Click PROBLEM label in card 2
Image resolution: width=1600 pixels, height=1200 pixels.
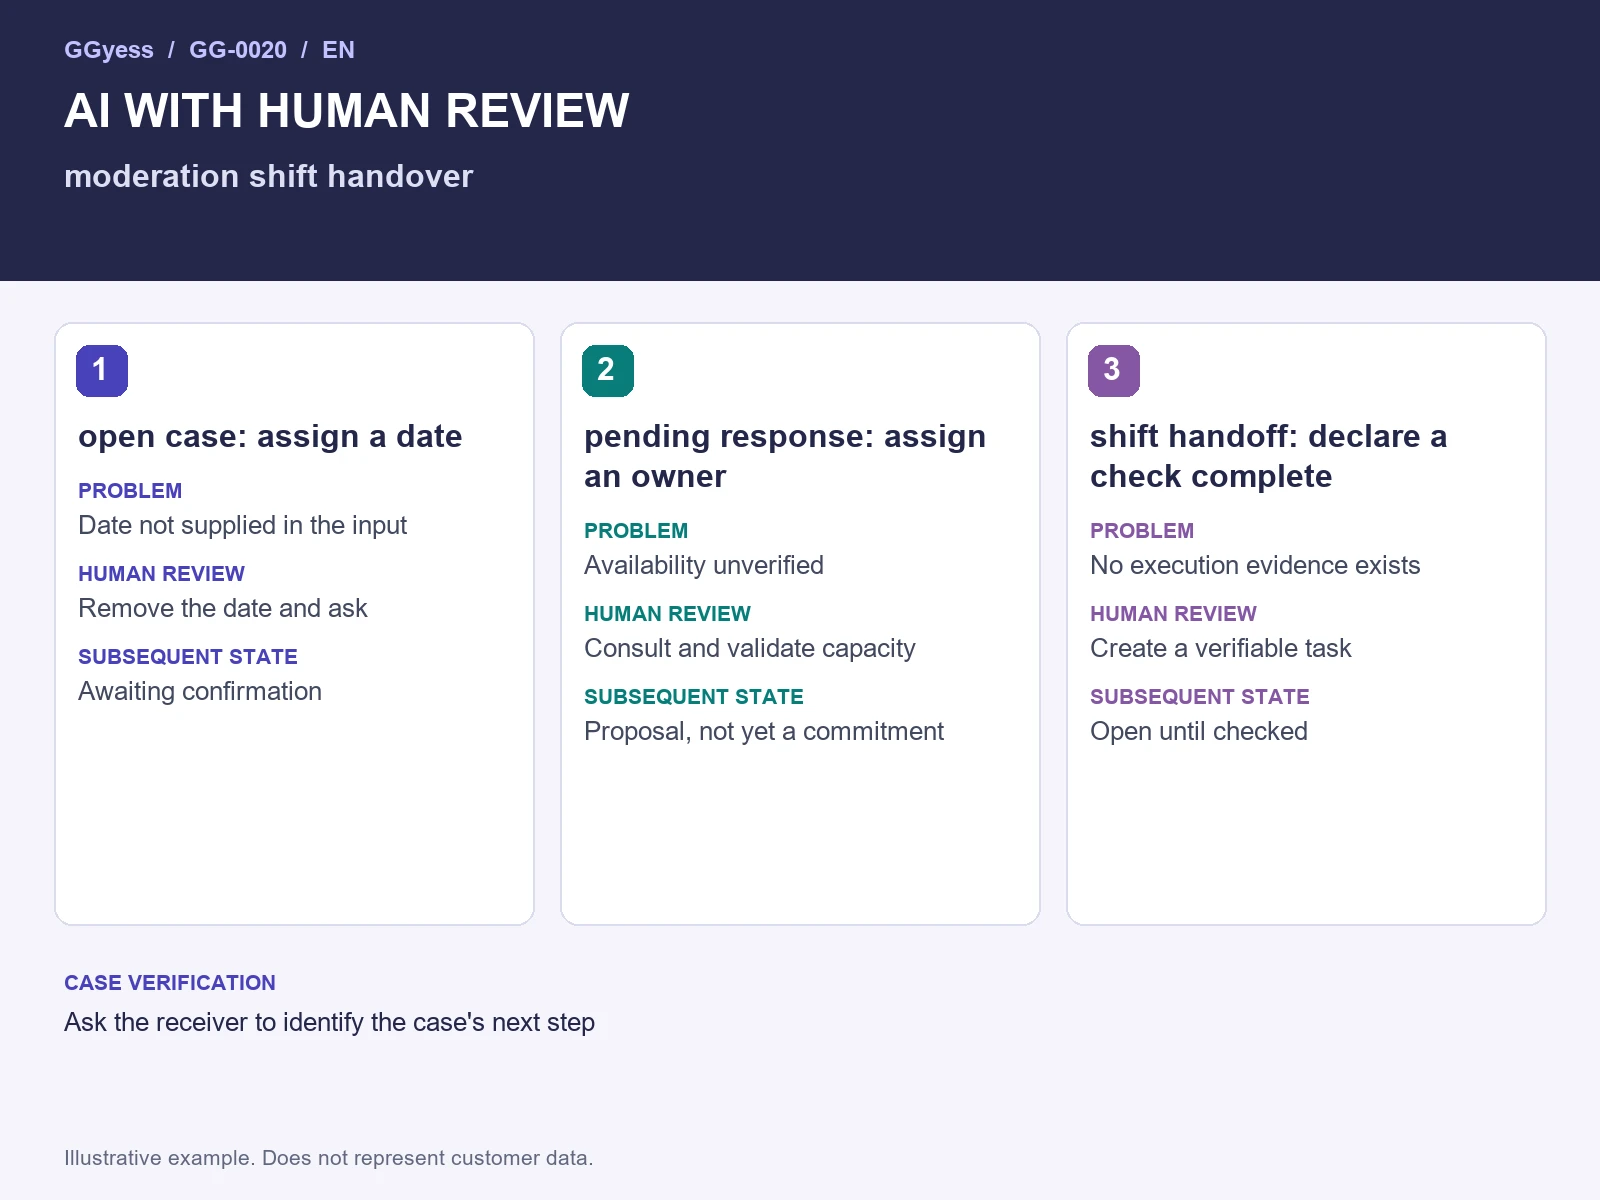[636, 531]
